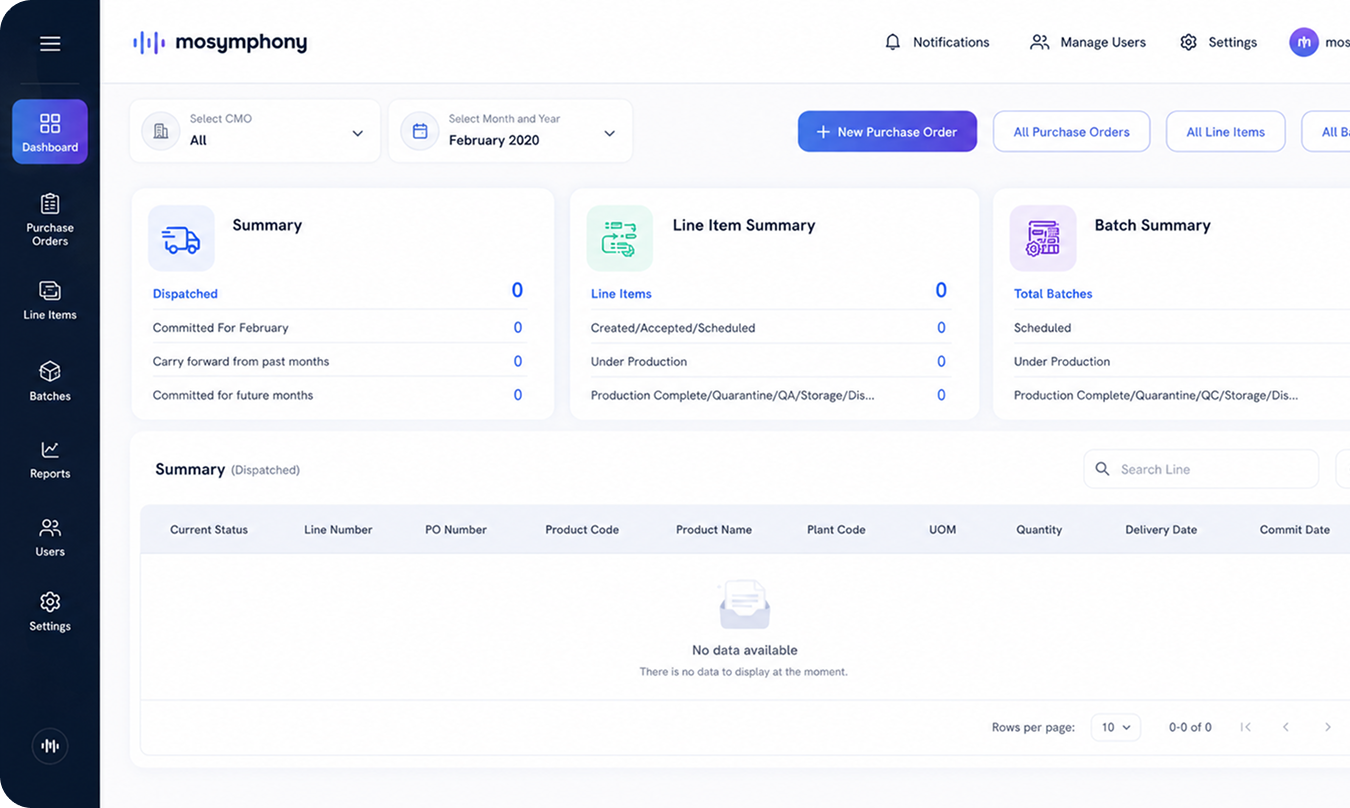Click Created/Accepted/Scheduled row
Viewport: 1350px width, 808px height.
tap(769, 327)
